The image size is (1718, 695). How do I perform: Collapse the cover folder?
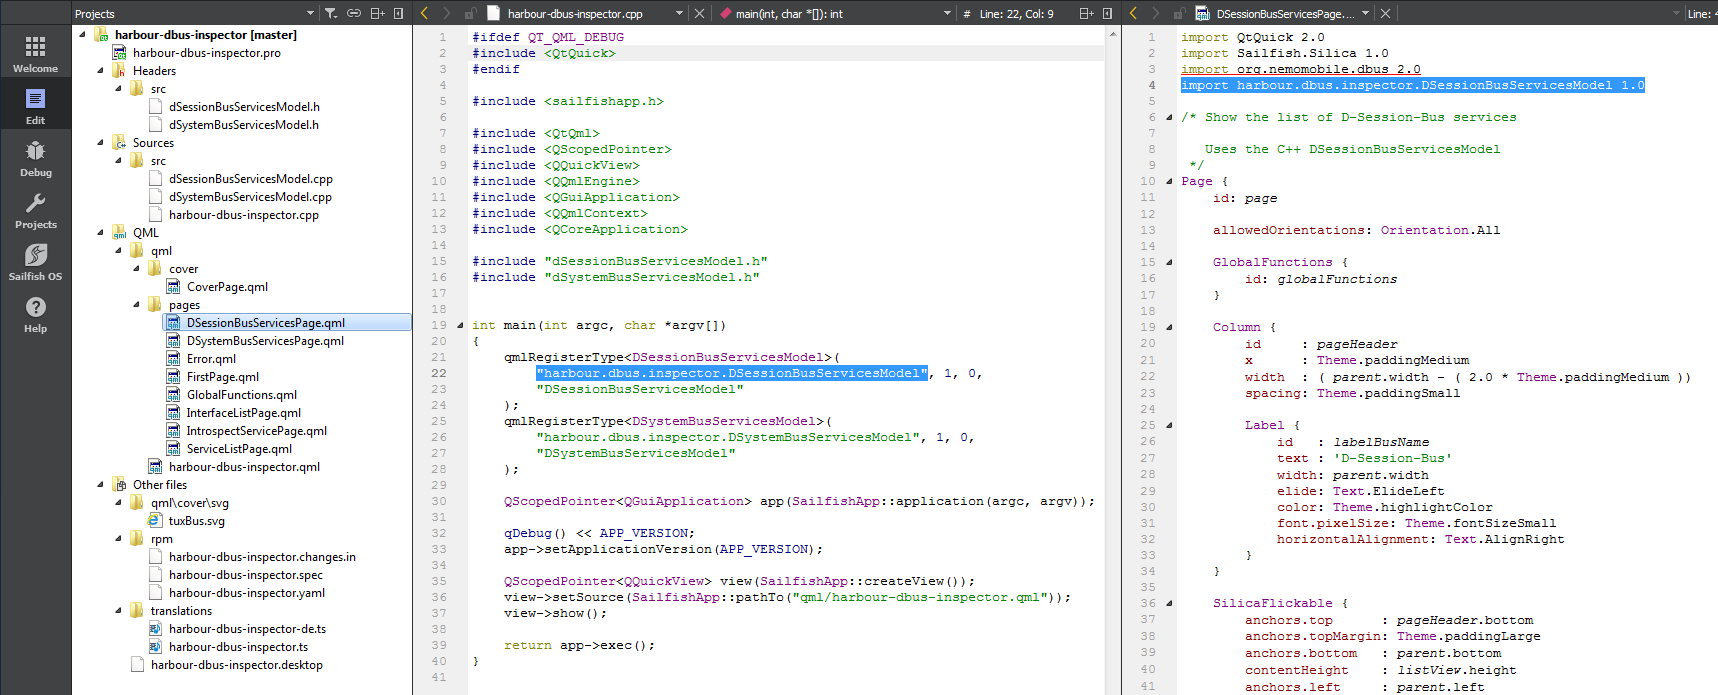point(136,268)
